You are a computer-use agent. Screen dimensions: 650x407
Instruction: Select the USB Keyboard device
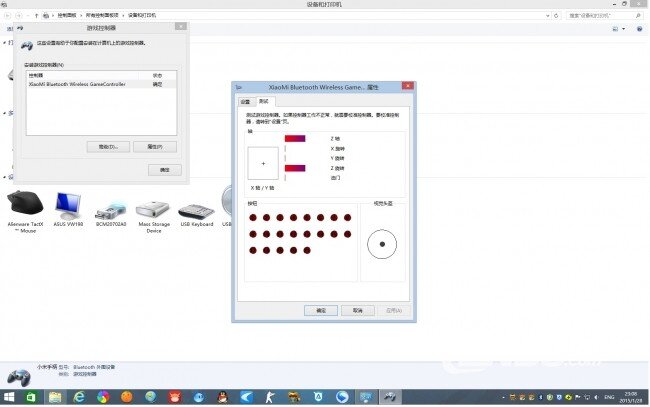coord(196,215)
